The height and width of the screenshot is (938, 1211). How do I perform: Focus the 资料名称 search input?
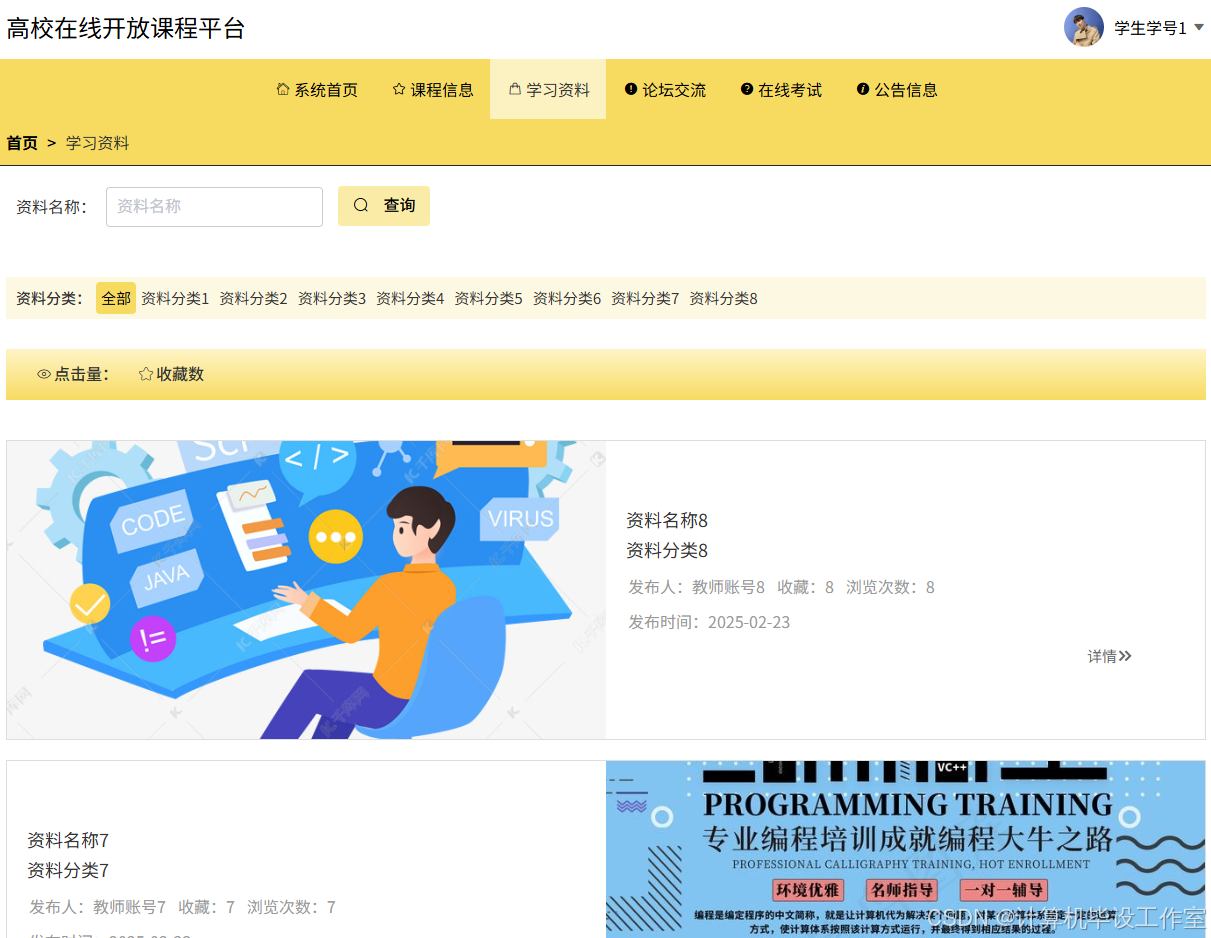[x=214, y=207]
